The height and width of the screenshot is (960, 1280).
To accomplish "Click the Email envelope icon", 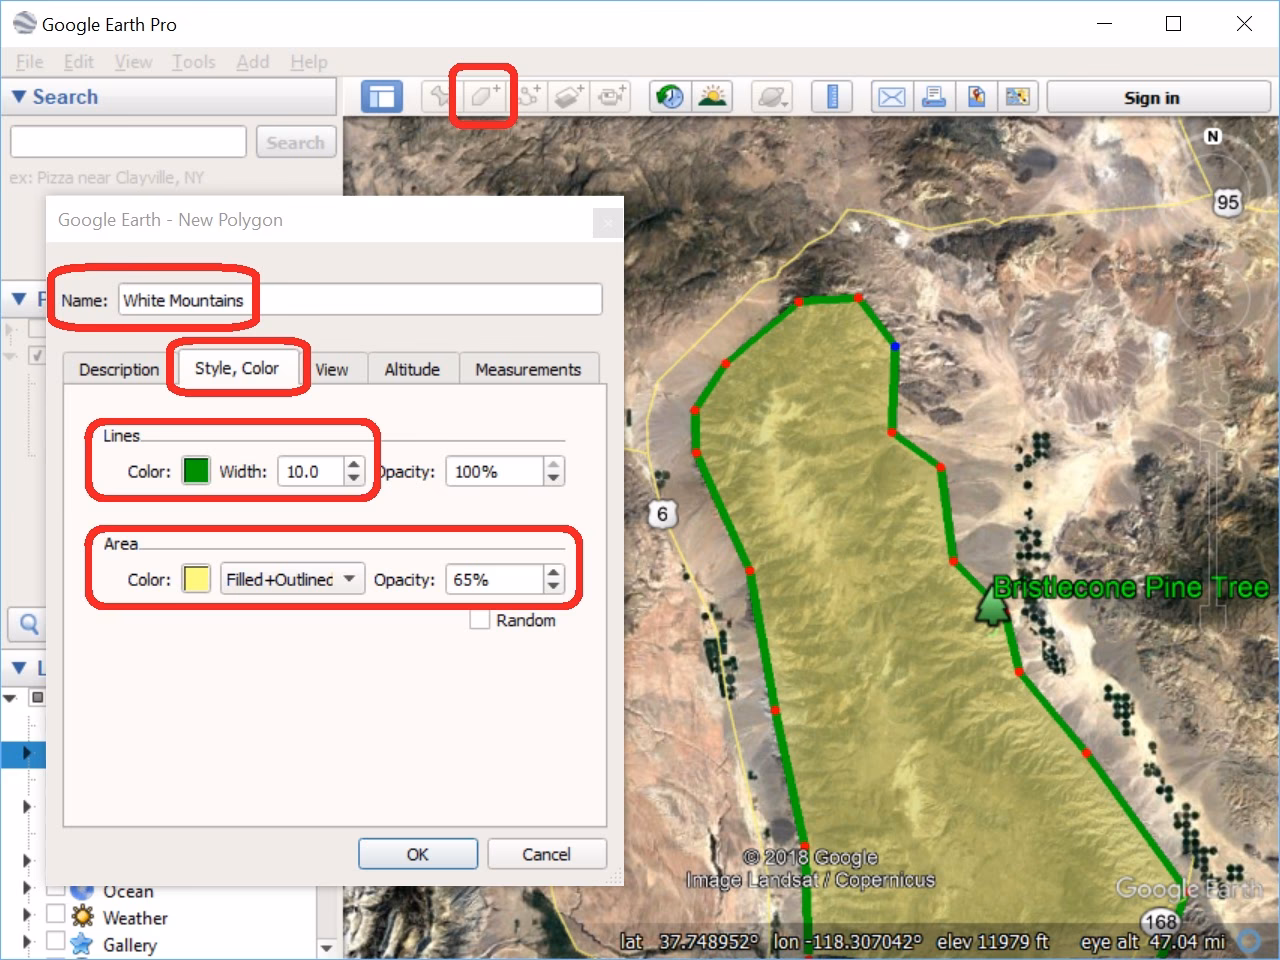I will (891, 97).
